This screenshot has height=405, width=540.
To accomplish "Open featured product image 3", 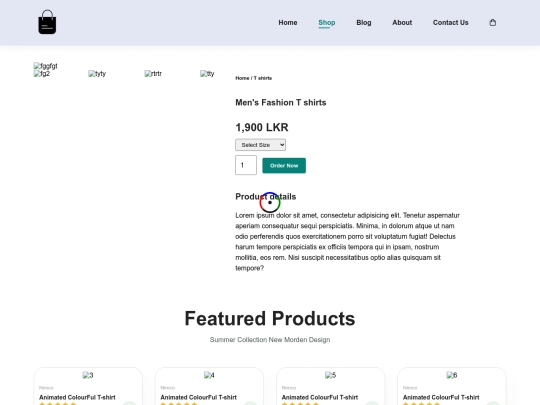I will click(x=88, y=375).
